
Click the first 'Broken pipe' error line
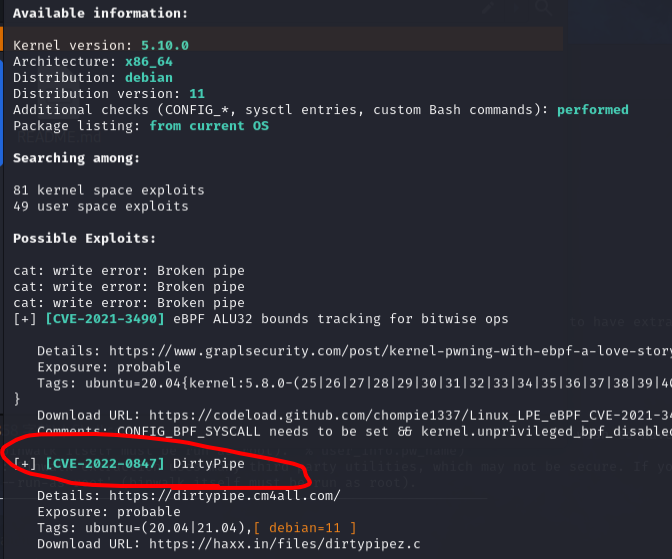[x=129, y=271]
